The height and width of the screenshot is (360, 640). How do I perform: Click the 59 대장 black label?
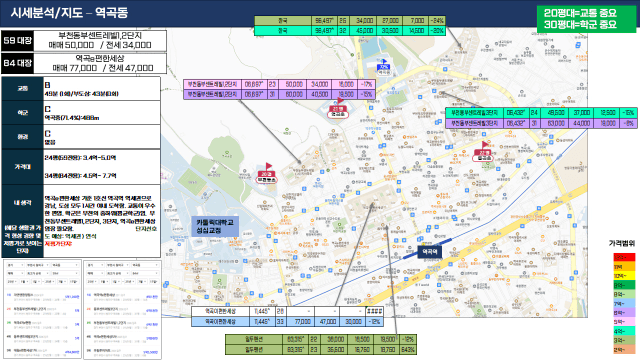tap(17, 40)
